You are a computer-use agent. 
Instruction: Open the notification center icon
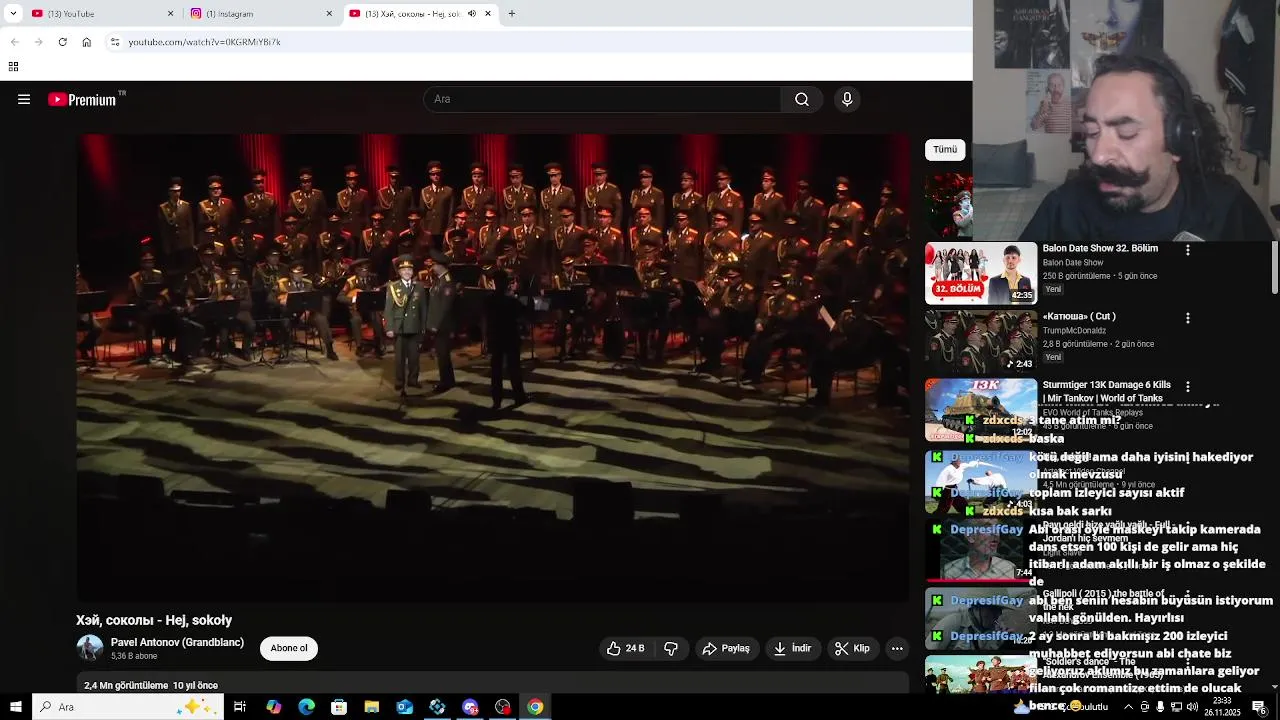tap(1259, 707)
